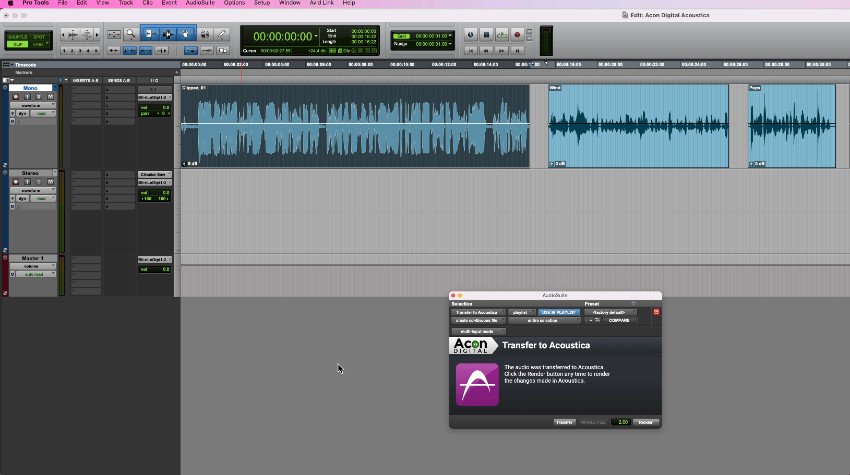Arm the transport Record button
Viewport: 850px width, 475px height.
click(x=517, y=35)
